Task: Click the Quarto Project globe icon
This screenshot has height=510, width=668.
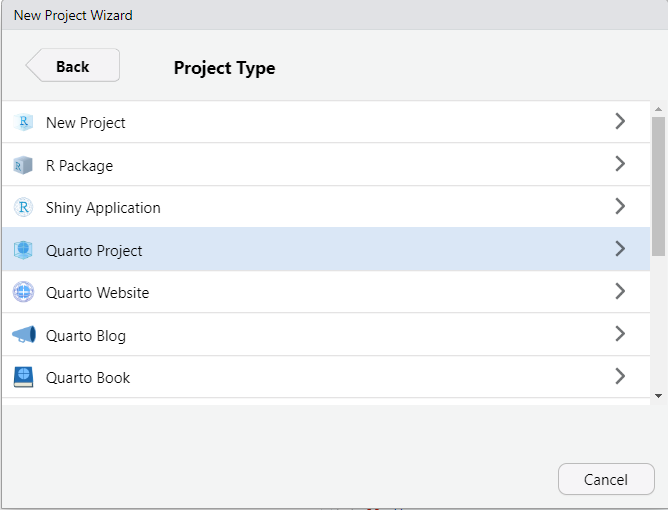Action: coord(23,250)
